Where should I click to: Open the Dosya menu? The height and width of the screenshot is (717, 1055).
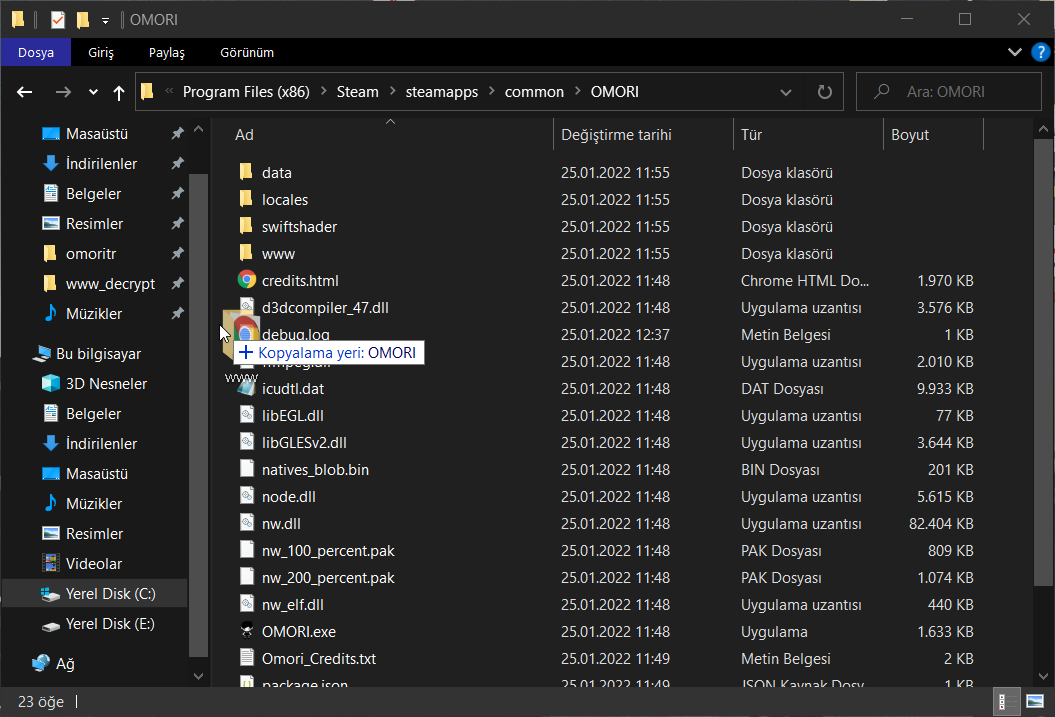tap(36, 52)
